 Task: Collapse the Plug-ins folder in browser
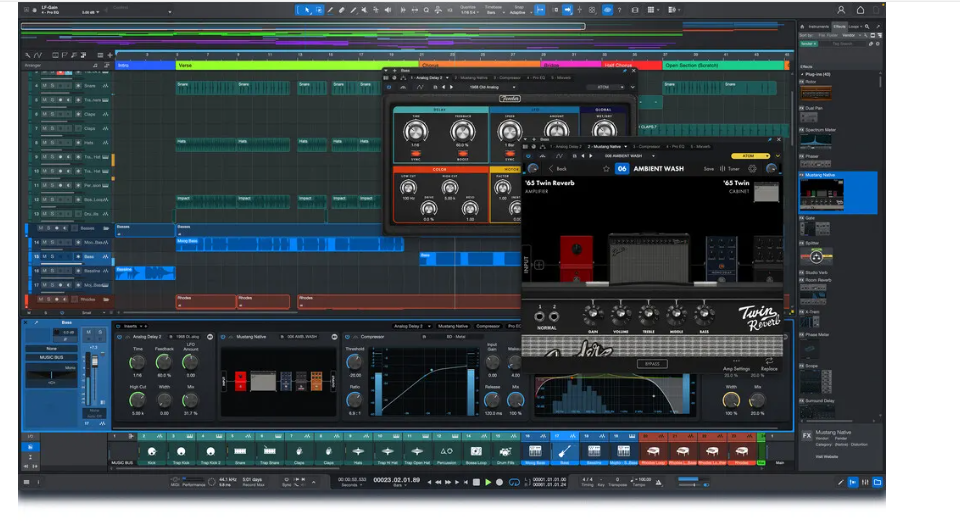pos(803,73)
